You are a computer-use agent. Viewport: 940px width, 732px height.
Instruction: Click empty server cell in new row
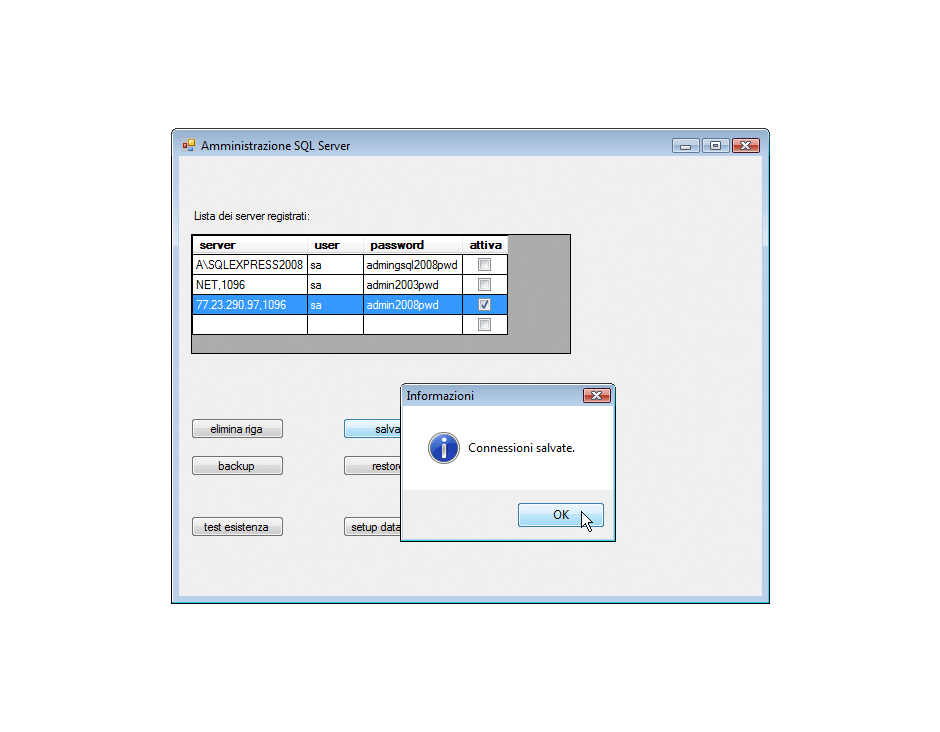click(x=250, y=324)
